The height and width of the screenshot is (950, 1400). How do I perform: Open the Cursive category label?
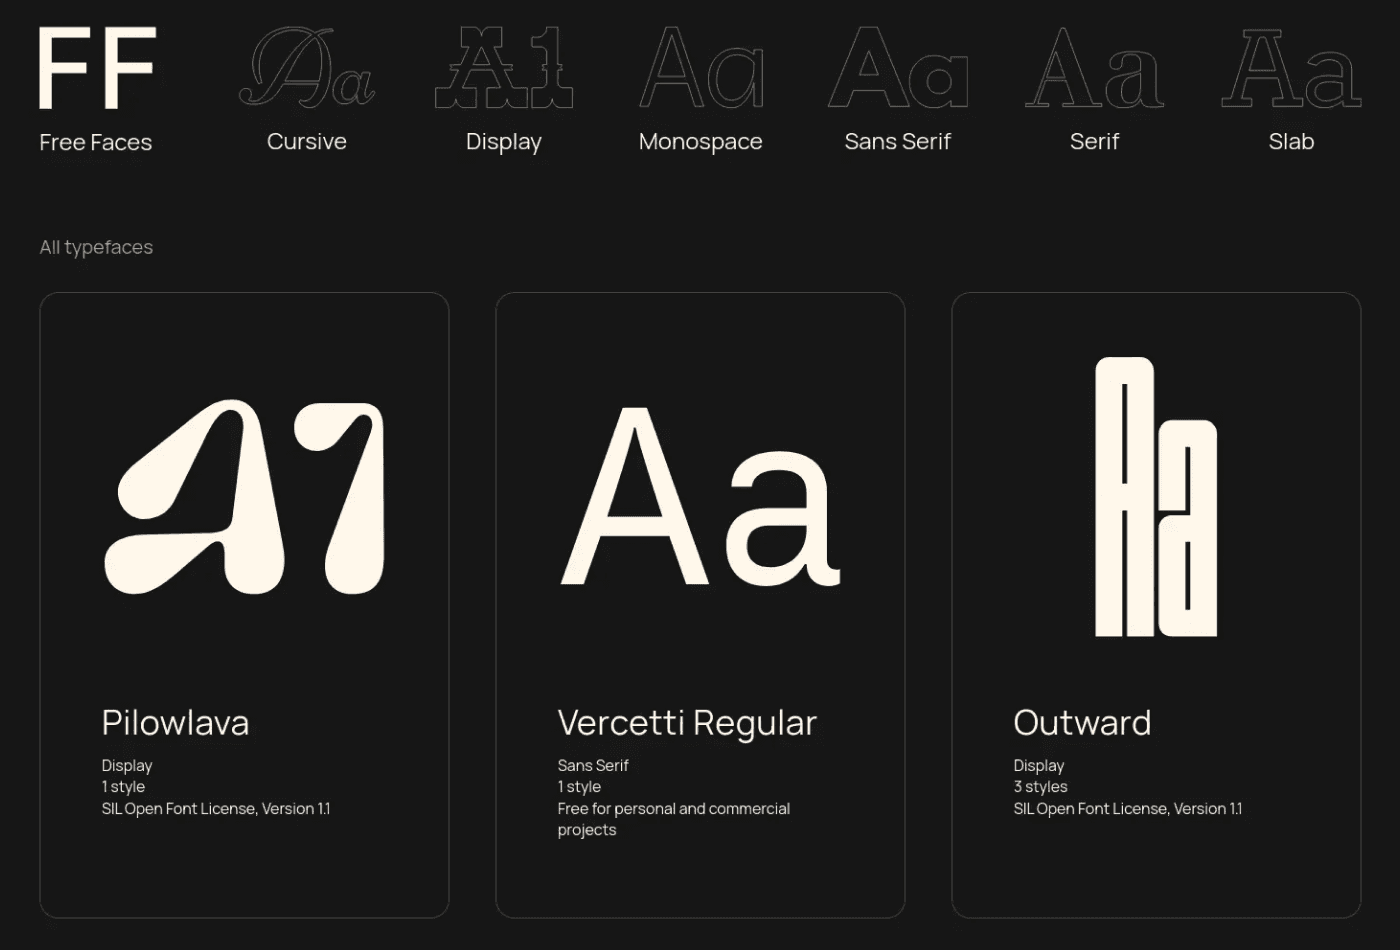click(307, 141)
